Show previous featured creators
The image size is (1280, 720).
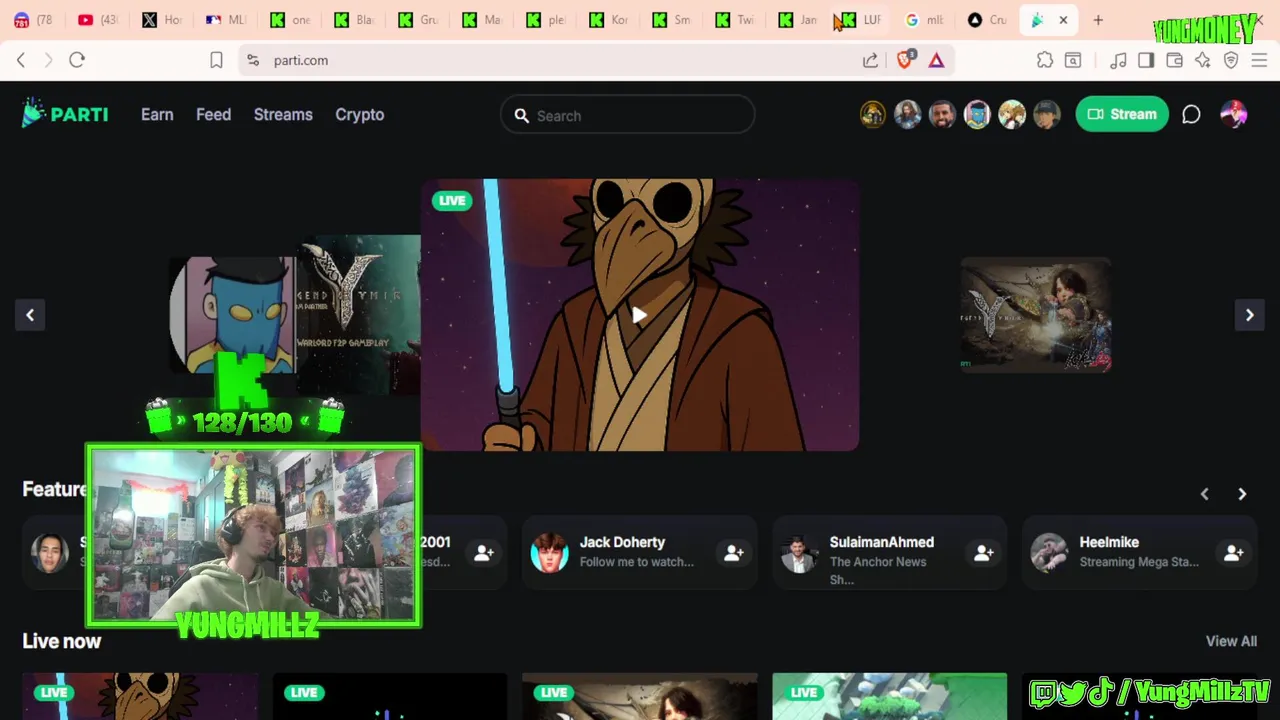tap(1205, 494)
